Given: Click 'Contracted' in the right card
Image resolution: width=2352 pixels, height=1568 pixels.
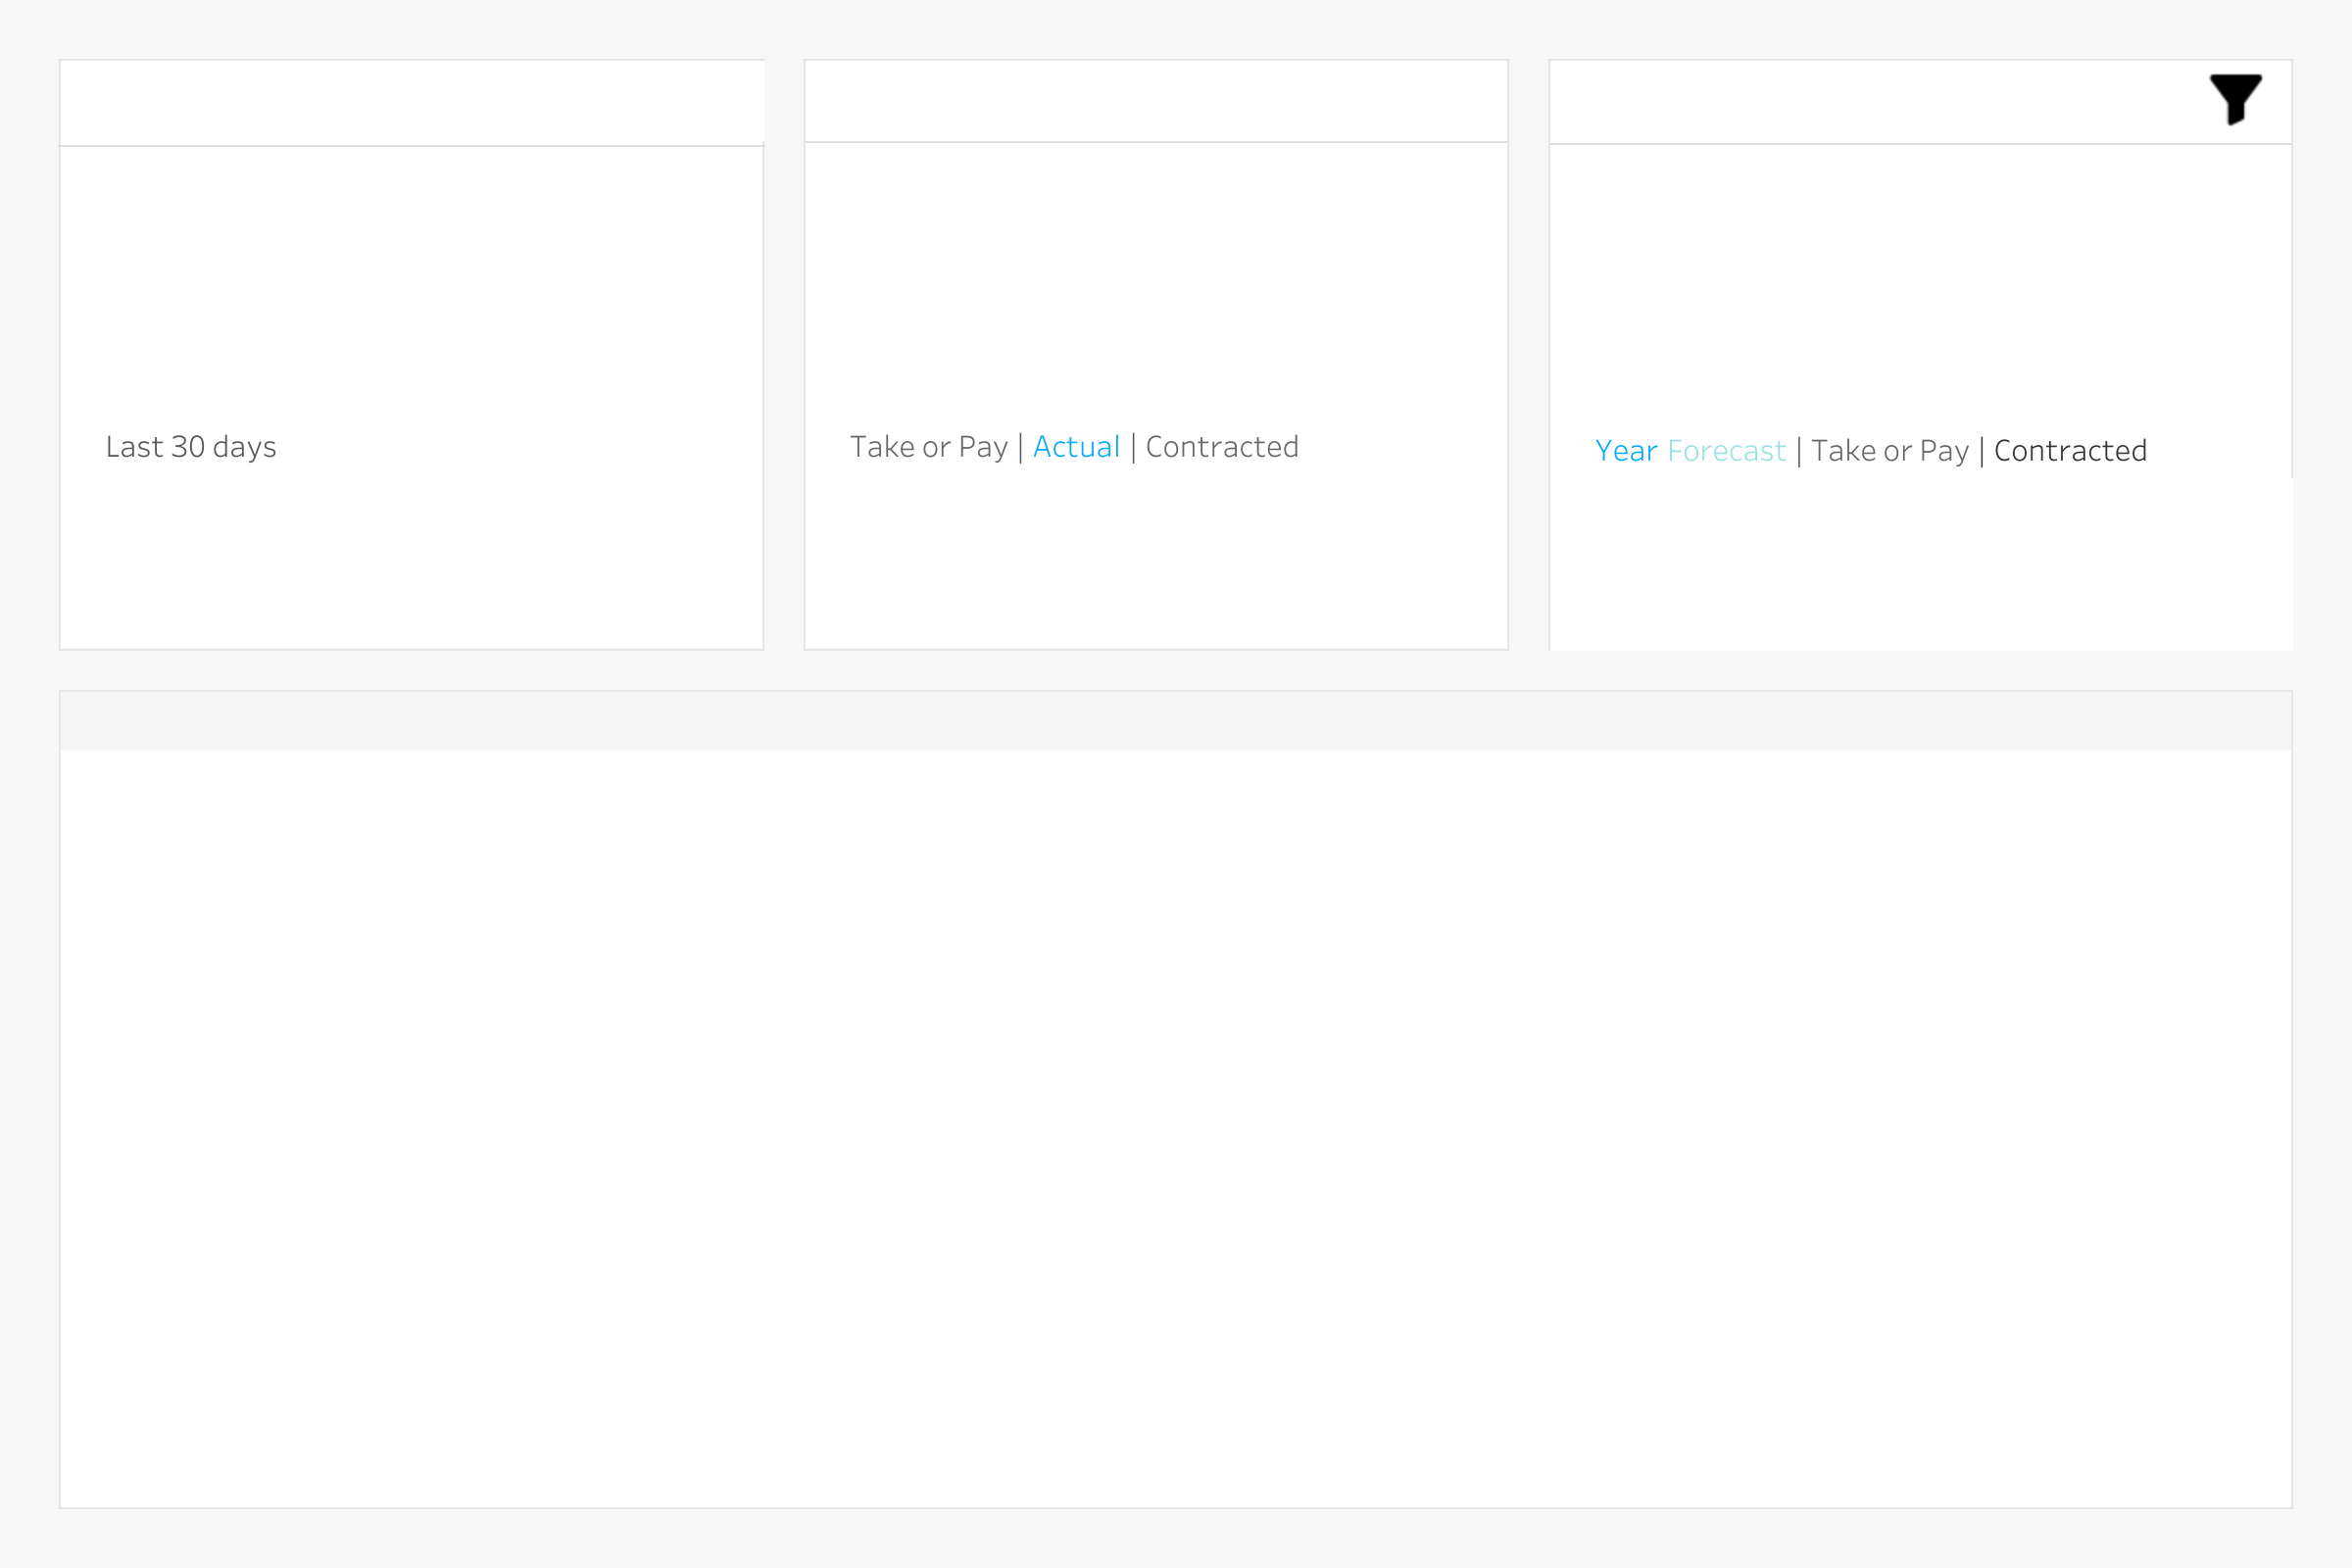Looking at the screenshot, I should (2070, 451).
